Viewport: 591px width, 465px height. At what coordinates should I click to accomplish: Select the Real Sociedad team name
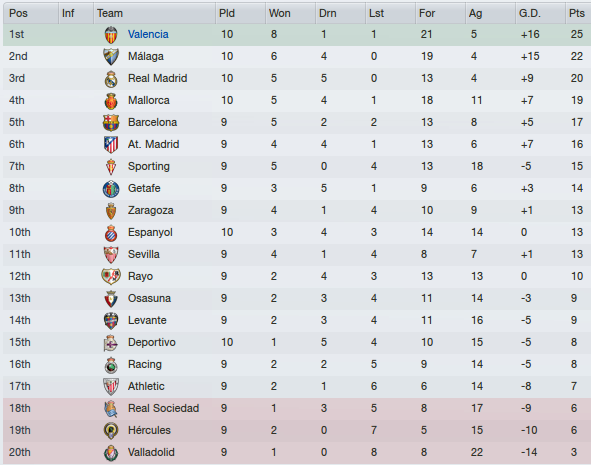point(163,408)
